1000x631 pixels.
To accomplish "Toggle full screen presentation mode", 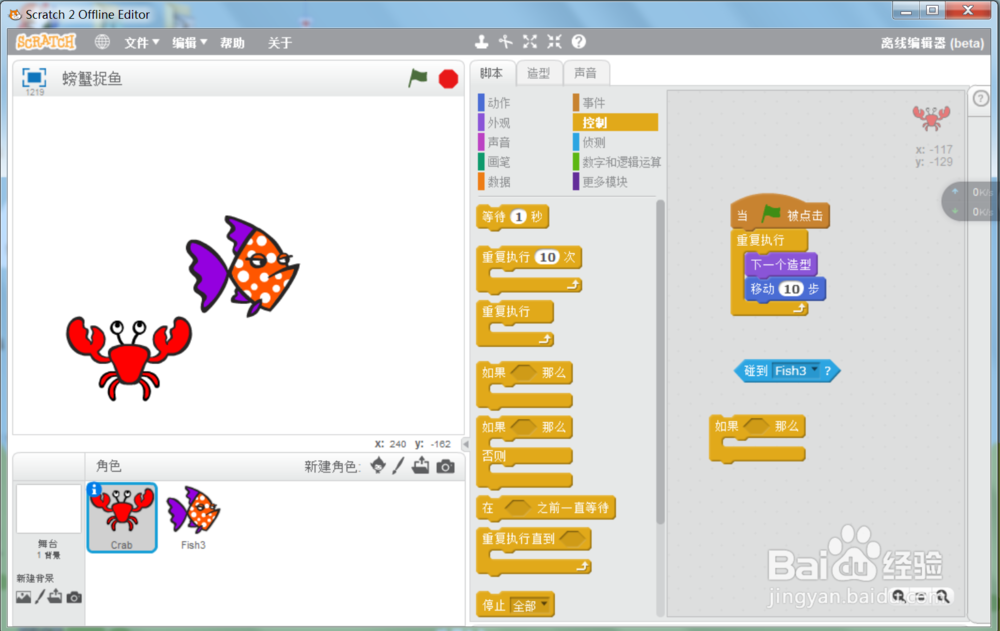I will (x=34, y=78).
